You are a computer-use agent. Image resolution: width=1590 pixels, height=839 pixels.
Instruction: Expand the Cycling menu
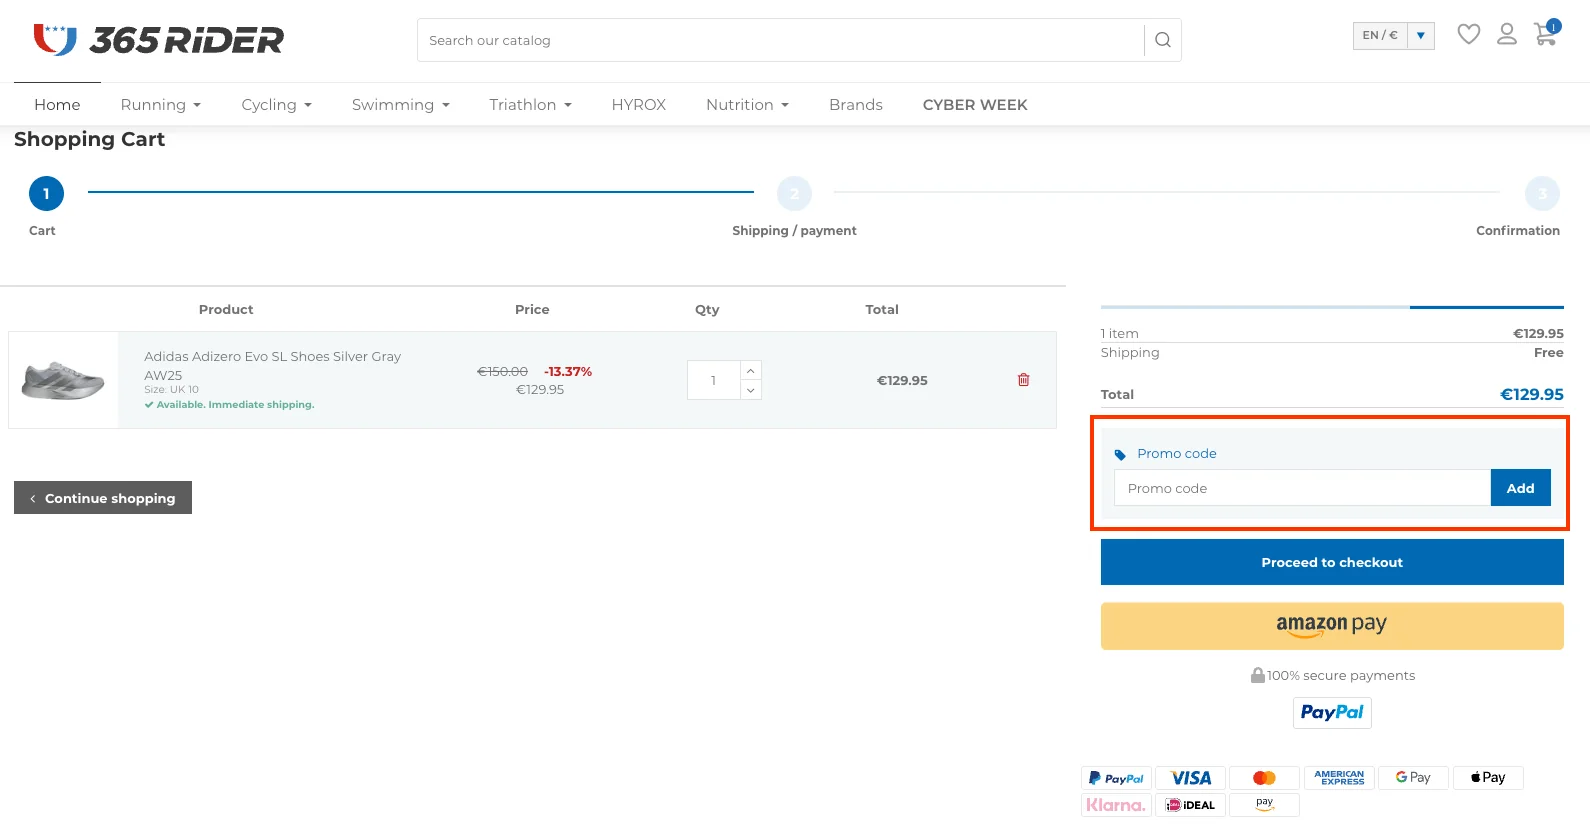tap(276, 105)
